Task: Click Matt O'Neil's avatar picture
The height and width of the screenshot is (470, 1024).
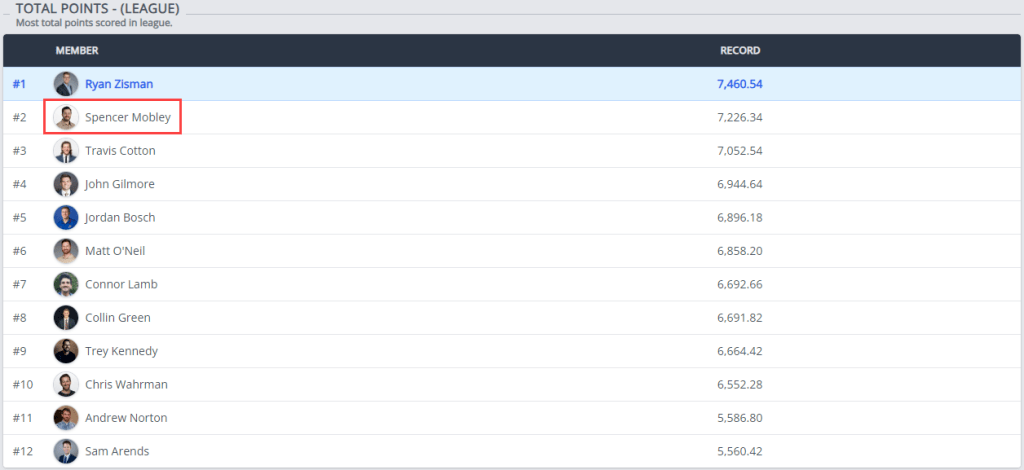Action: coord(66,251)
